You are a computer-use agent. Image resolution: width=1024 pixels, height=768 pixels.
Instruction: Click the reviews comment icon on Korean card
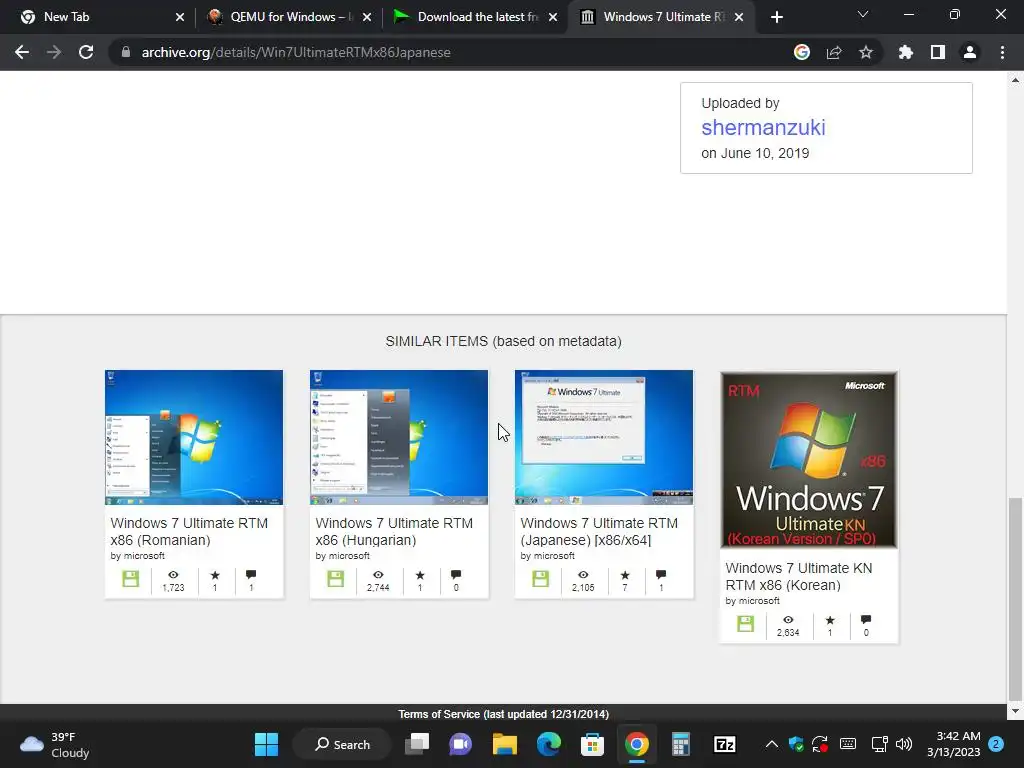click(866, 620)
